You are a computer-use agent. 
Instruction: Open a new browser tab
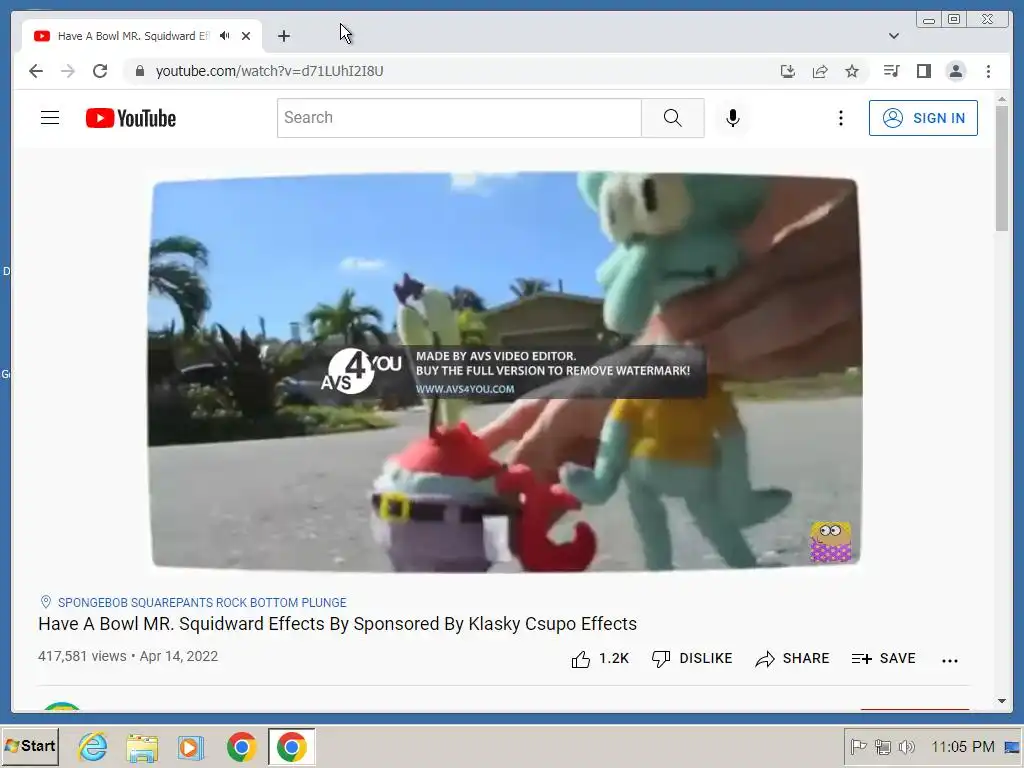(x=283, y=36)
